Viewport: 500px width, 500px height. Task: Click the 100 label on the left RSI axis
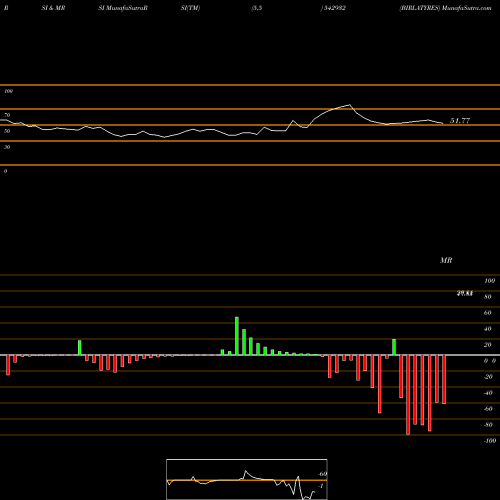coord(8,91)
